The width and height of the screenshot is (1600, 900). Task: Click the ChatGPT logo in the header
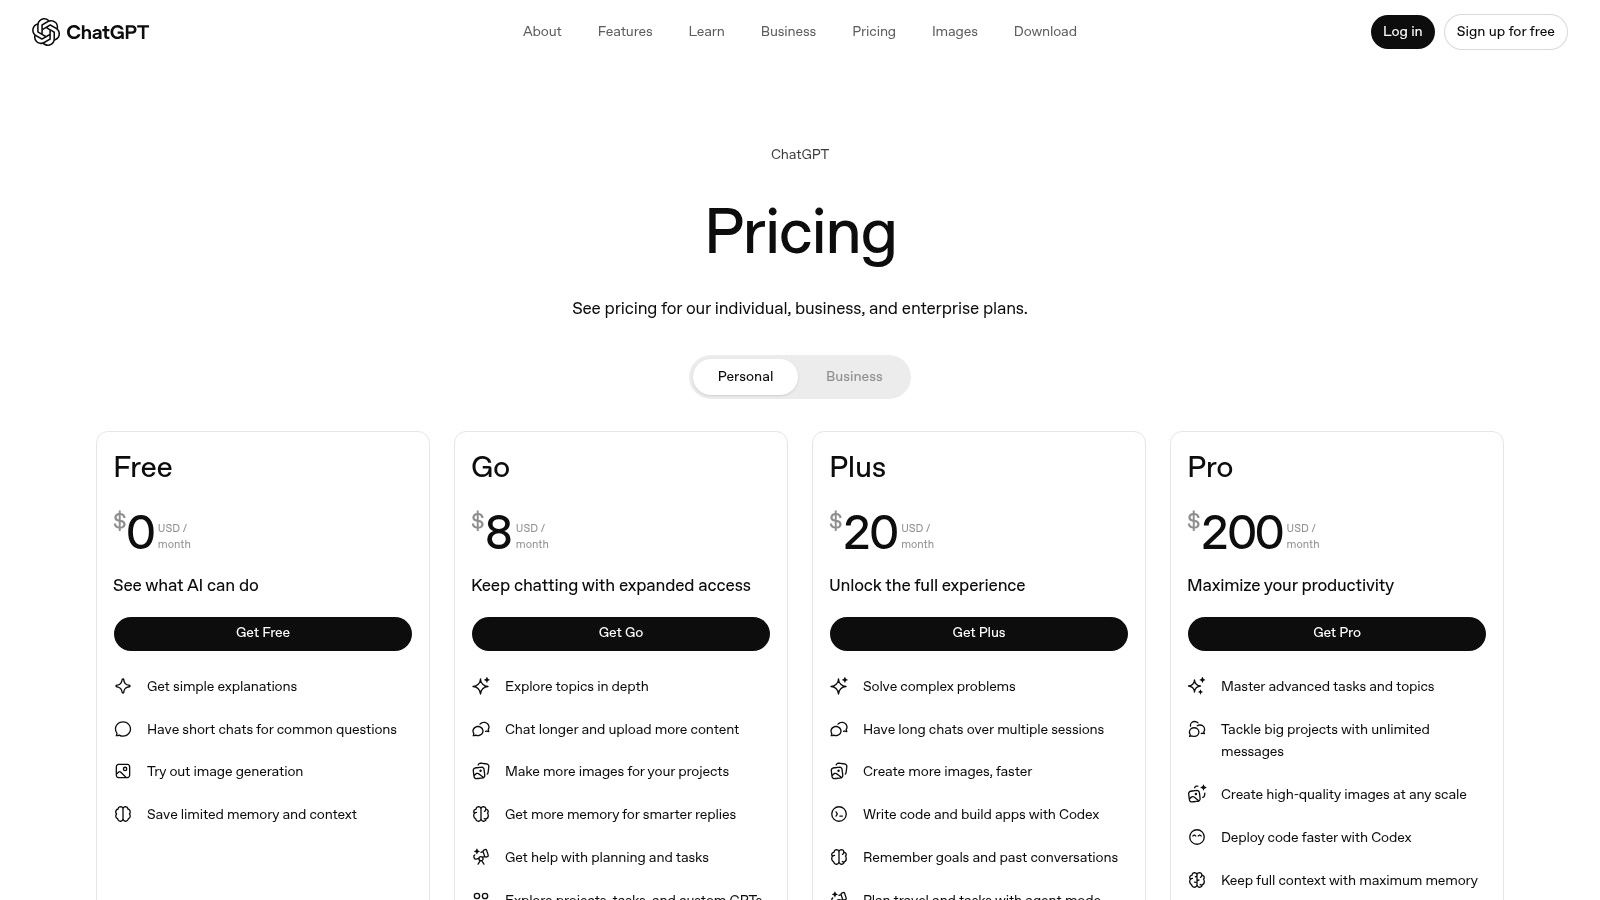point(90,31)
